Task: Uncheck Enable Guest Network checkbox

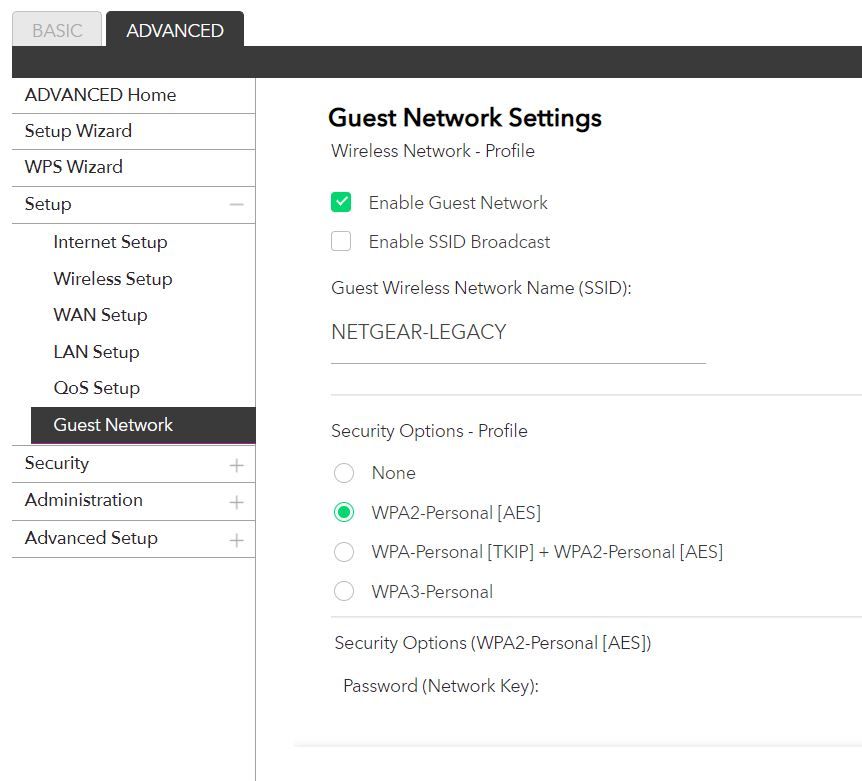Action: pos(342,203)
